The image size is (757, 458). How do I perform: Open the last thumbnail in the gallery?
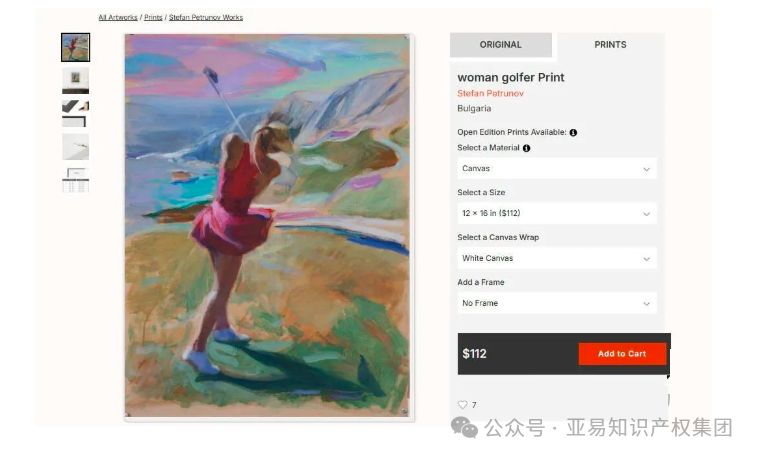point(75,180)
